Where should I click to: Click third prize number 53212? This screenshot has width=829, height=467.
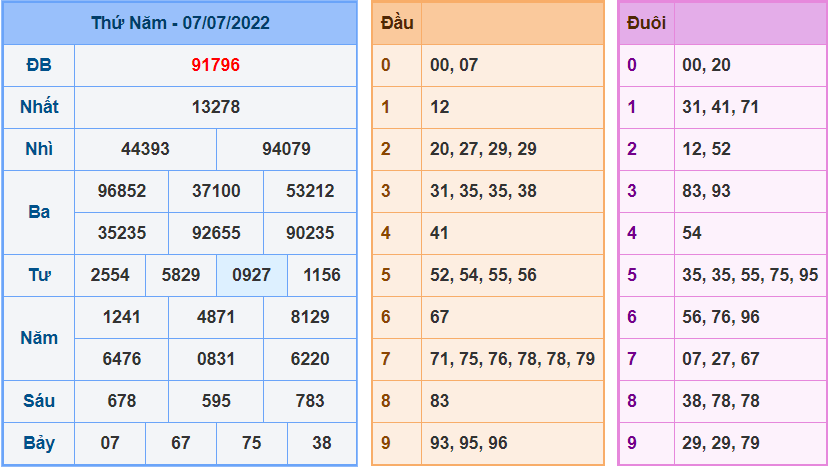coord(310,190)
